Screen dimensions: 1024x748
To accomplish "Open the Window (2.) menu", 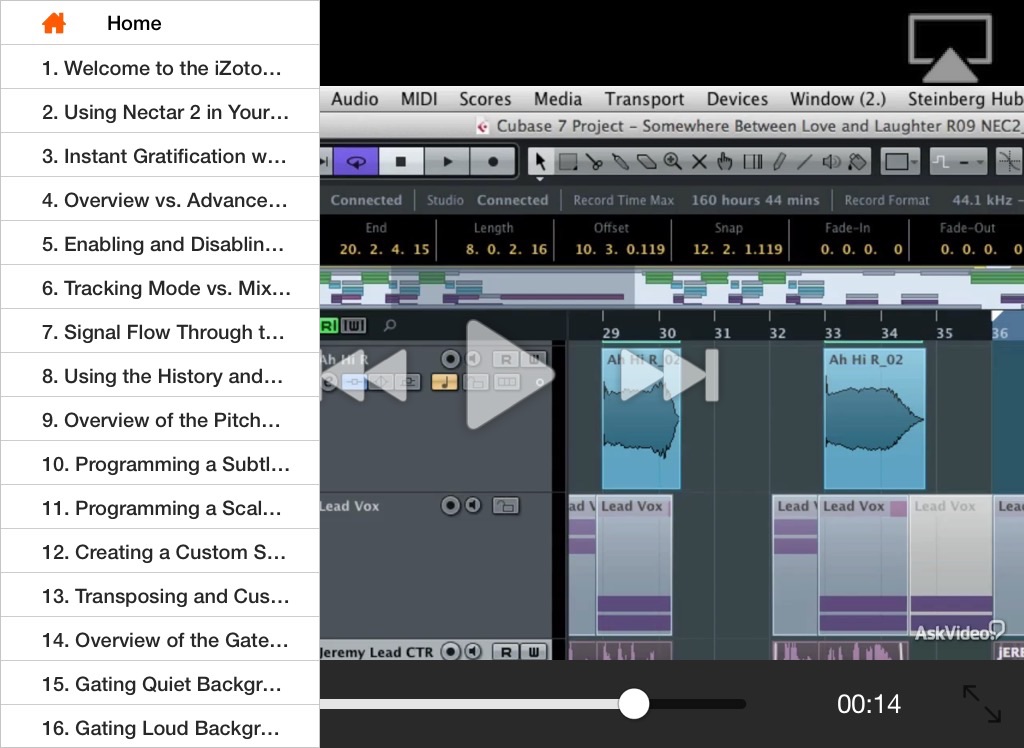I will point(838,99).
